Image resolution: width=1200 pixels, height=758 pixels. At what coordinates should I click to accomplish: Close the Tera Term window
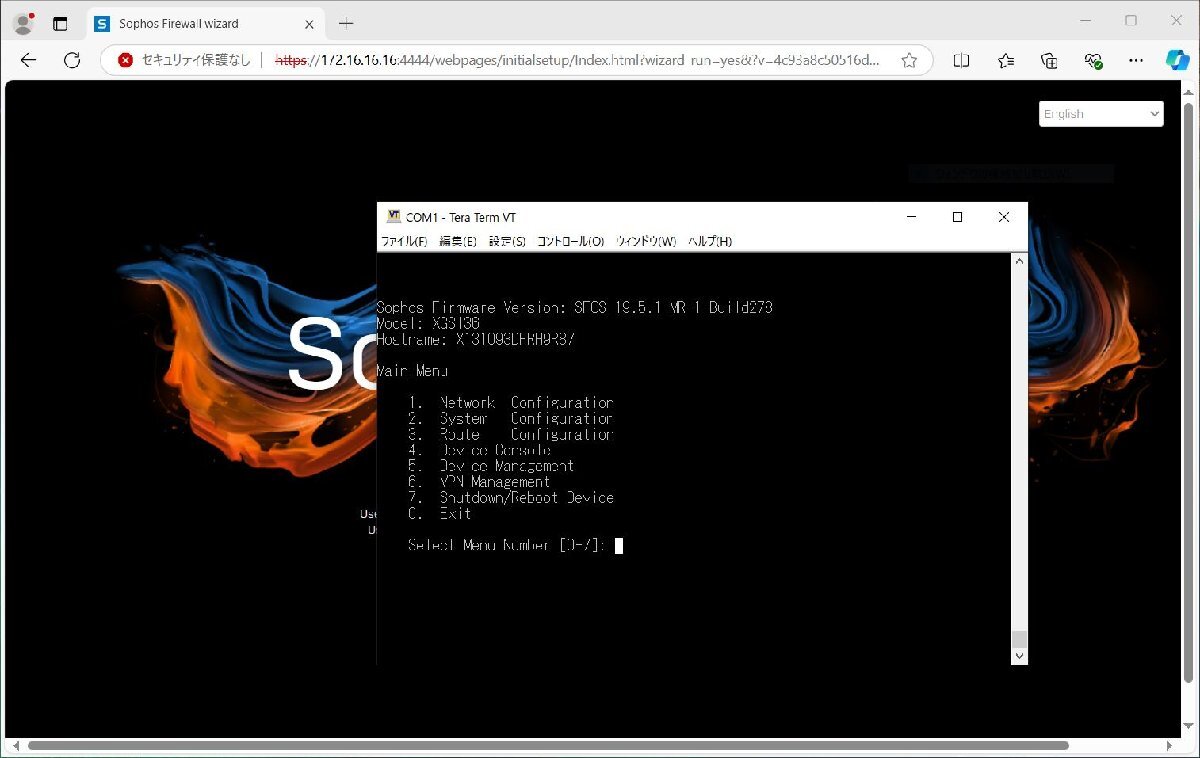coord(1004,217)
